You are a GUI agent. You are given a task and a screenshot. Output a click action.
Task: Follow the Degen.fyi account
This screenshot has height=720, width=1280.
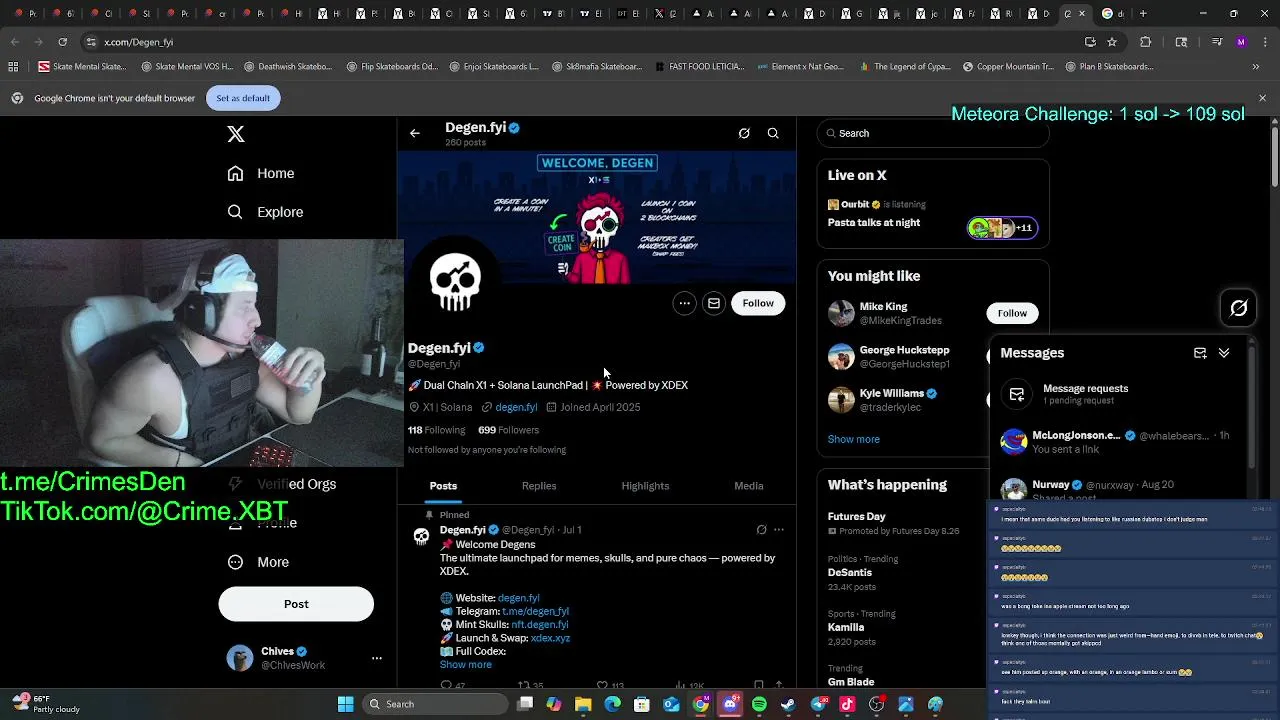[x=758, y=303]
